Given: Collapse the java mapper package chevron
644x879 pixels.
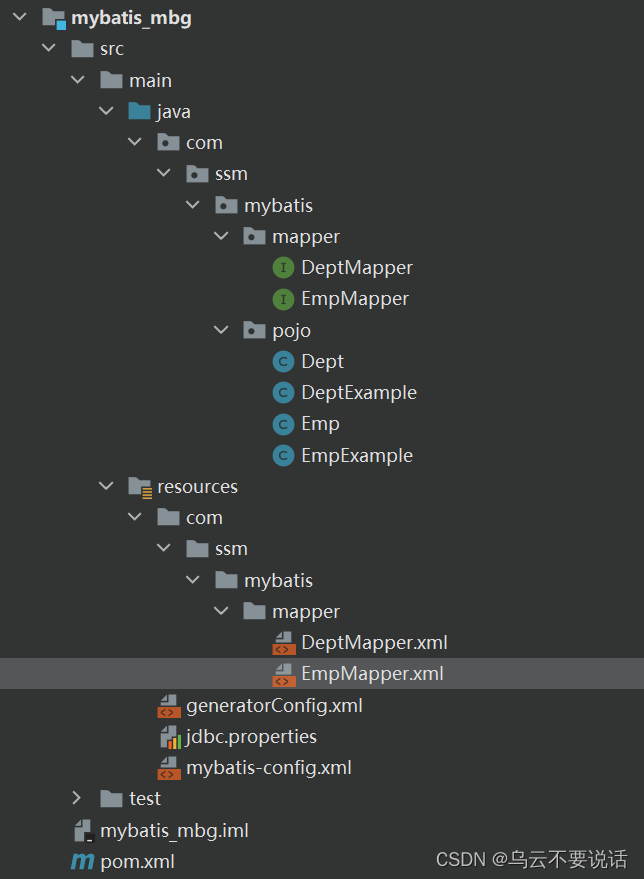Looking at the screenshot, I should tap(221, 236).
